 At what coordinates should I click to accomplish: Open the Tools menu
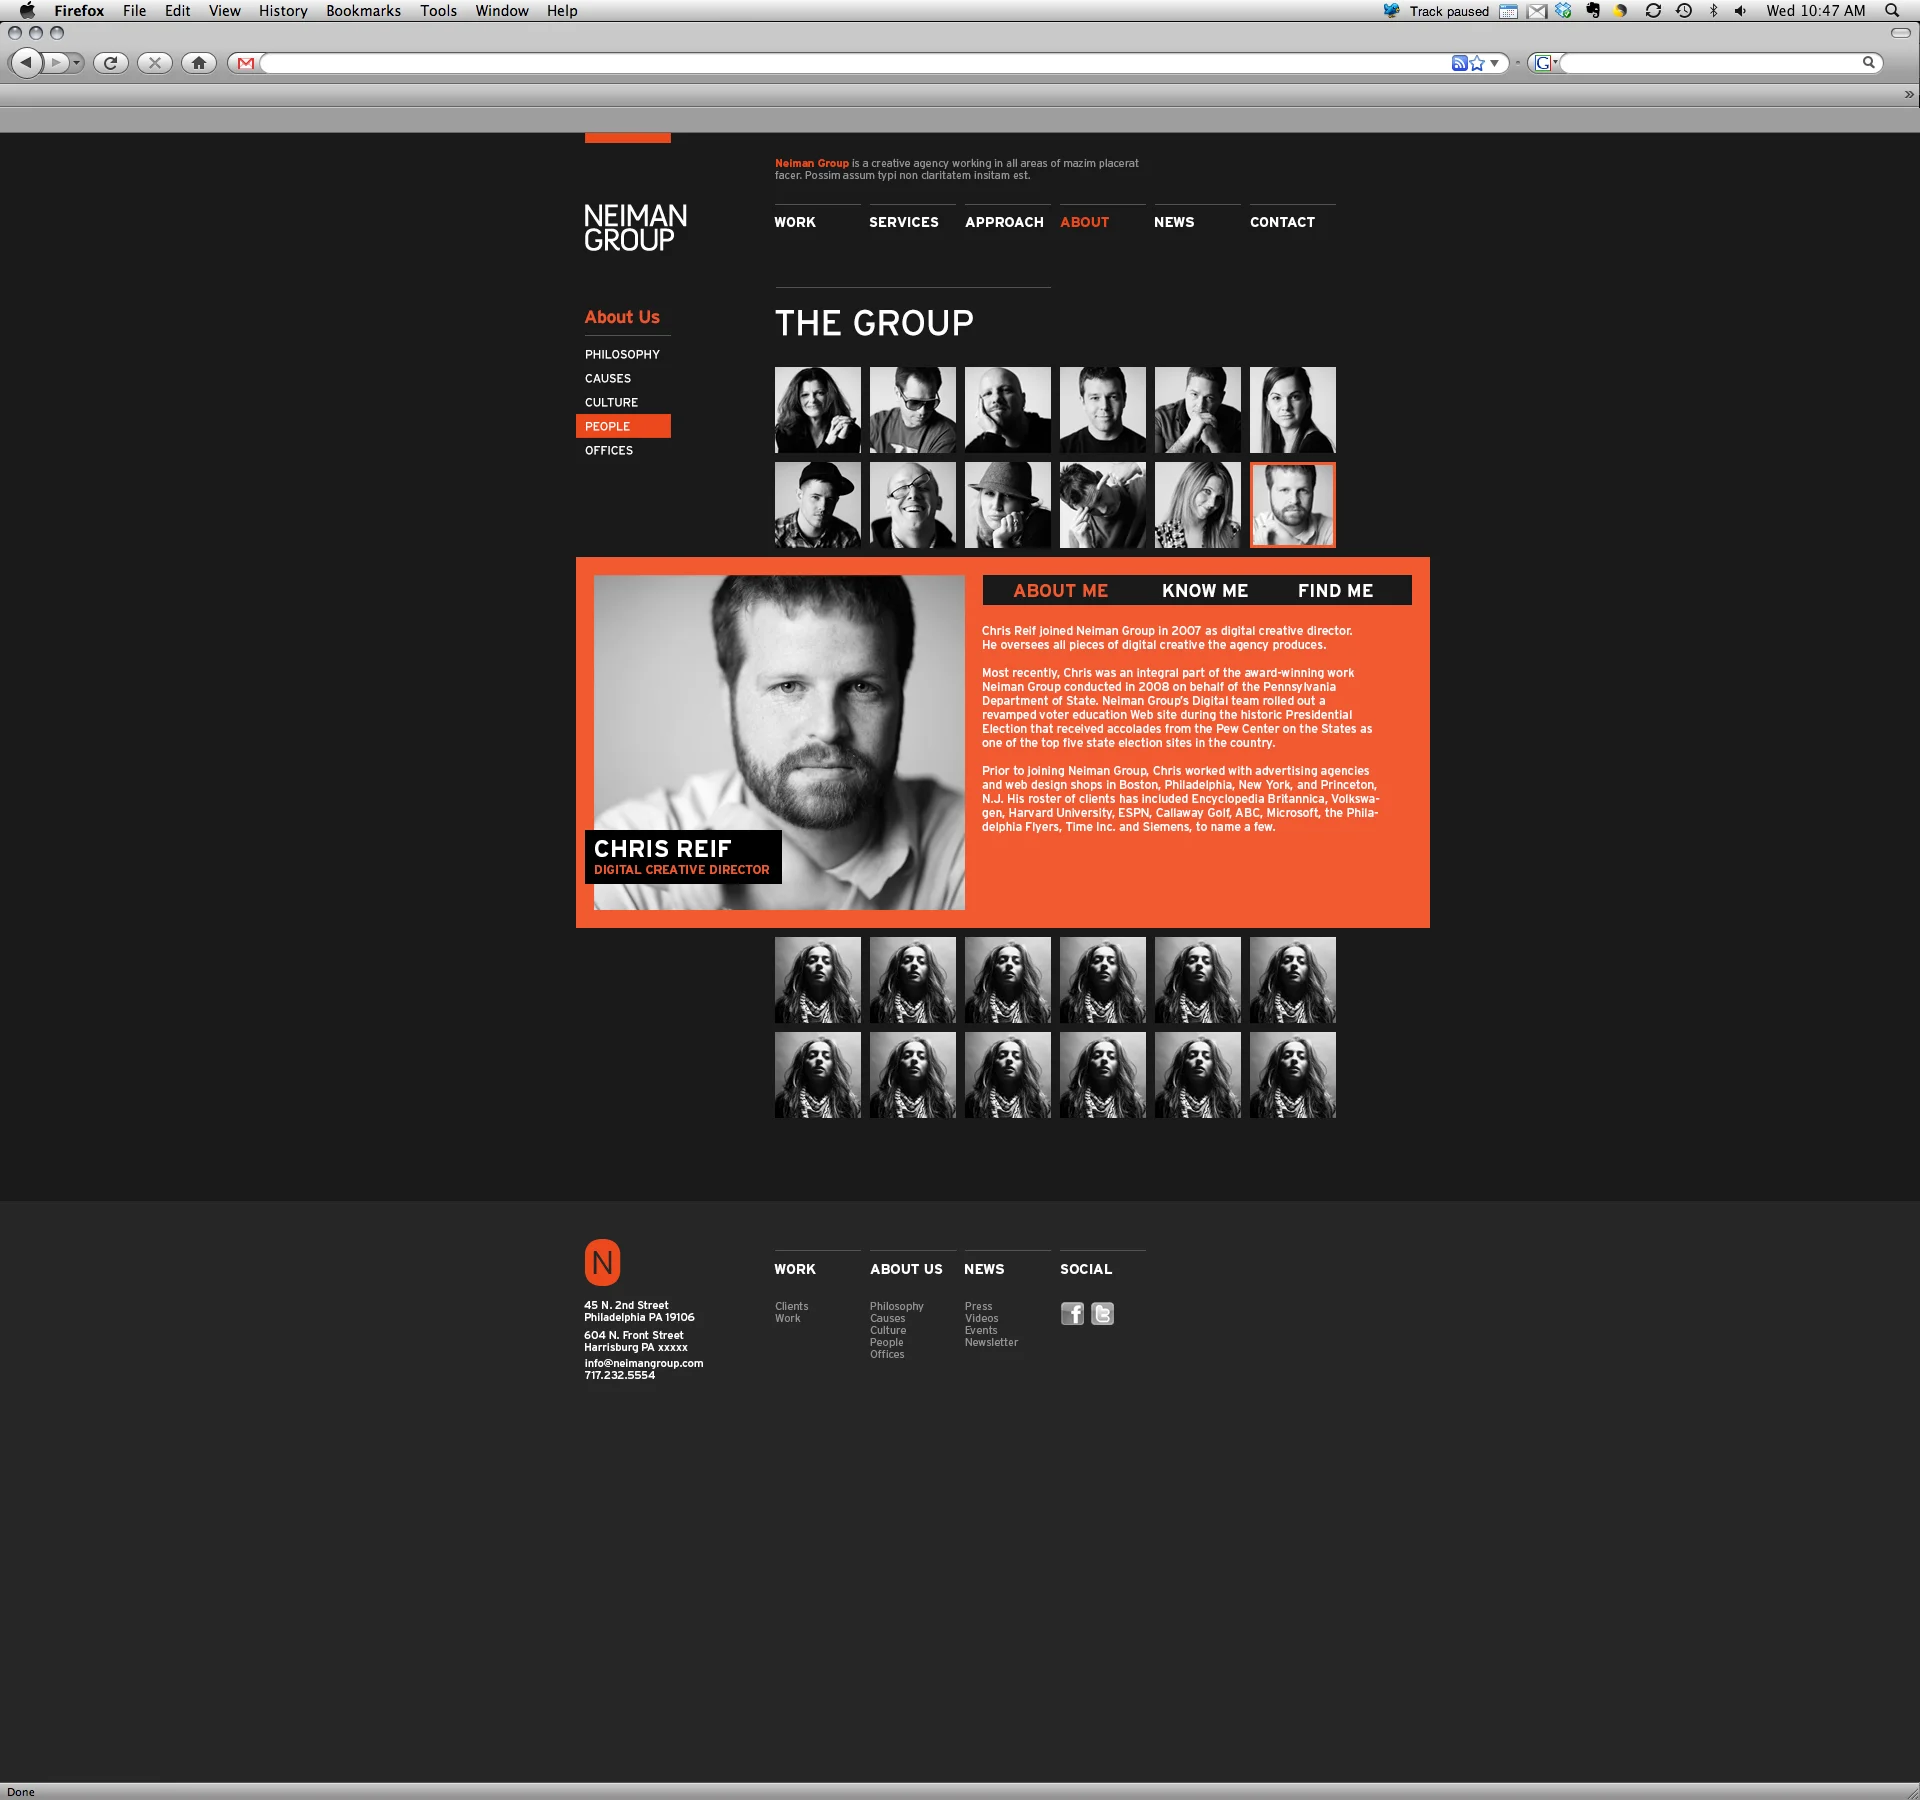click(438, 10)
